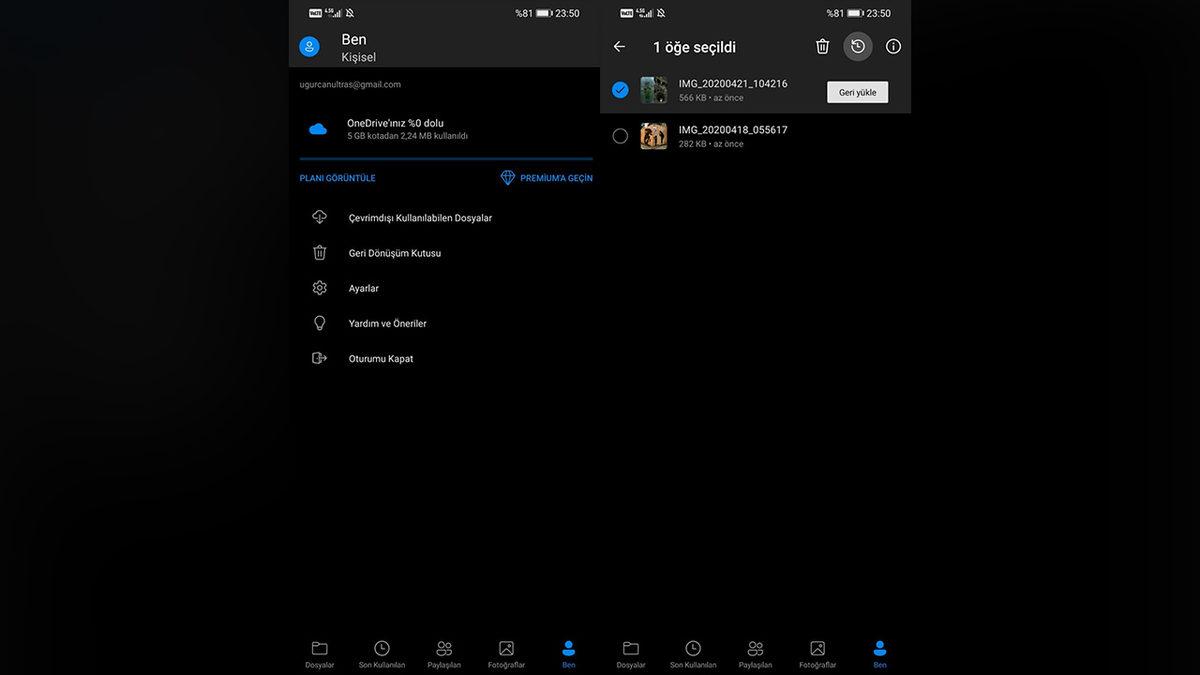Open the info details icon
This screenshot has height=675, width=1200.
click(x=893, y=47)
